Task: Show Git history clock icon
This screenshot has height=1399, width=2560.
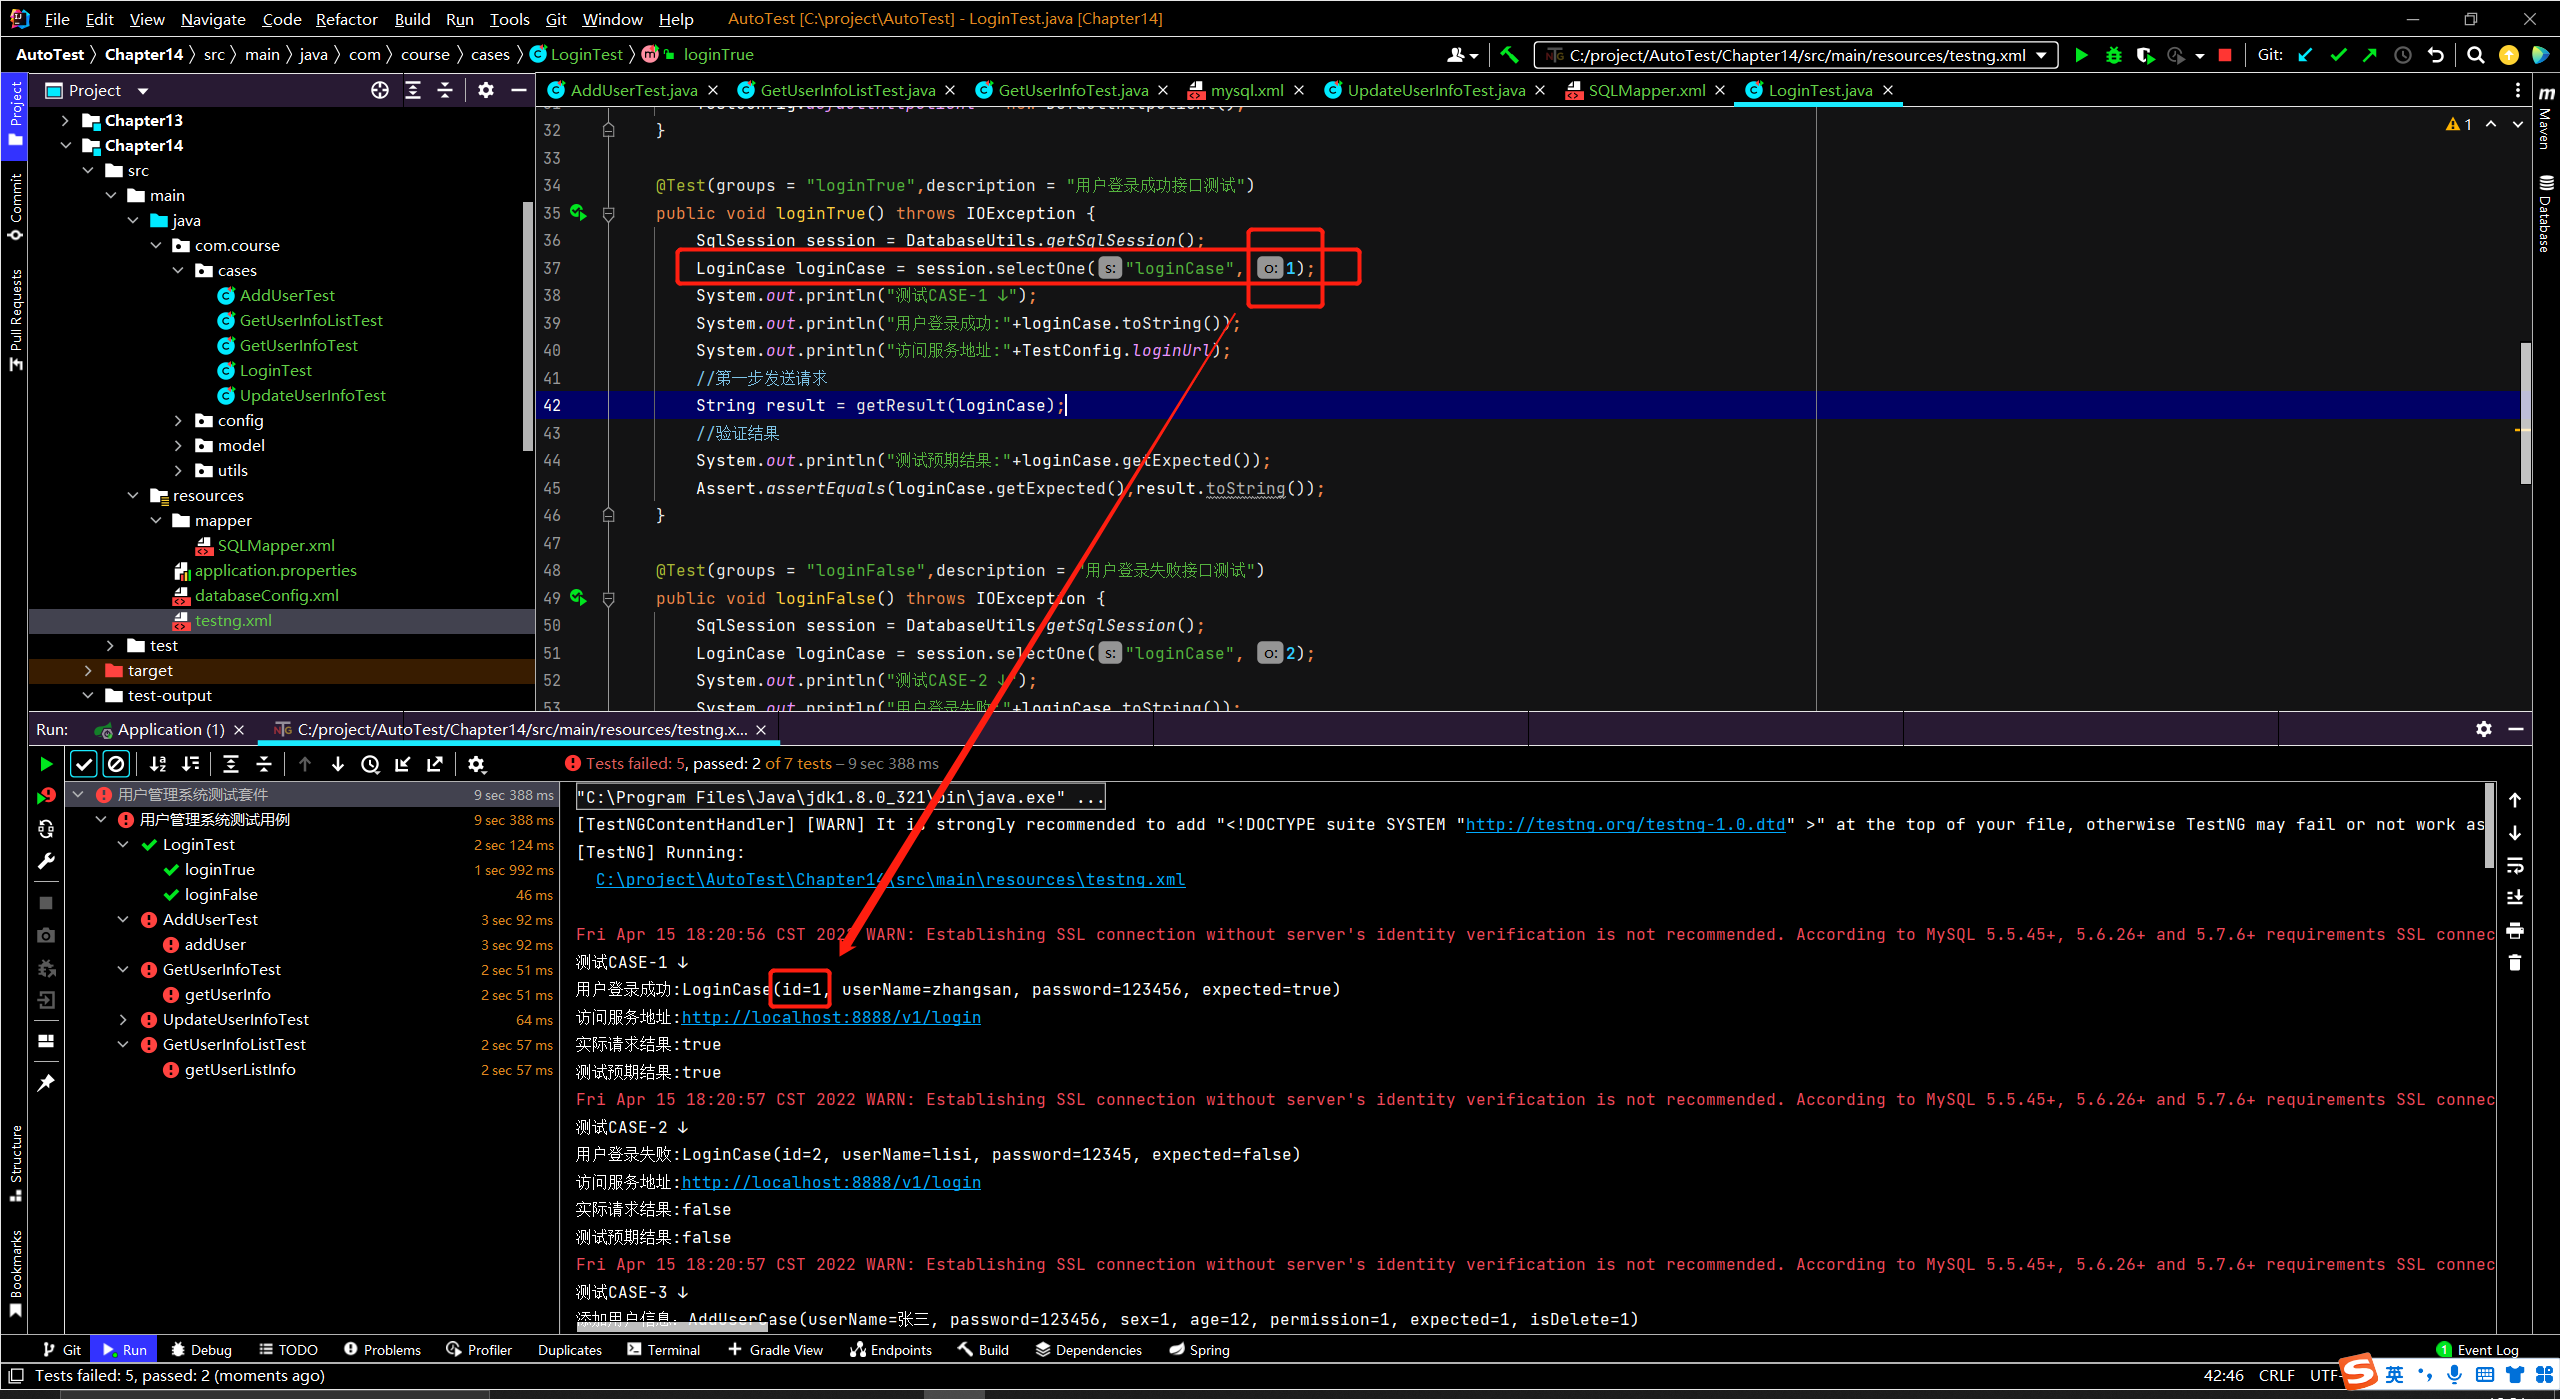Action: click(2403, 55)
